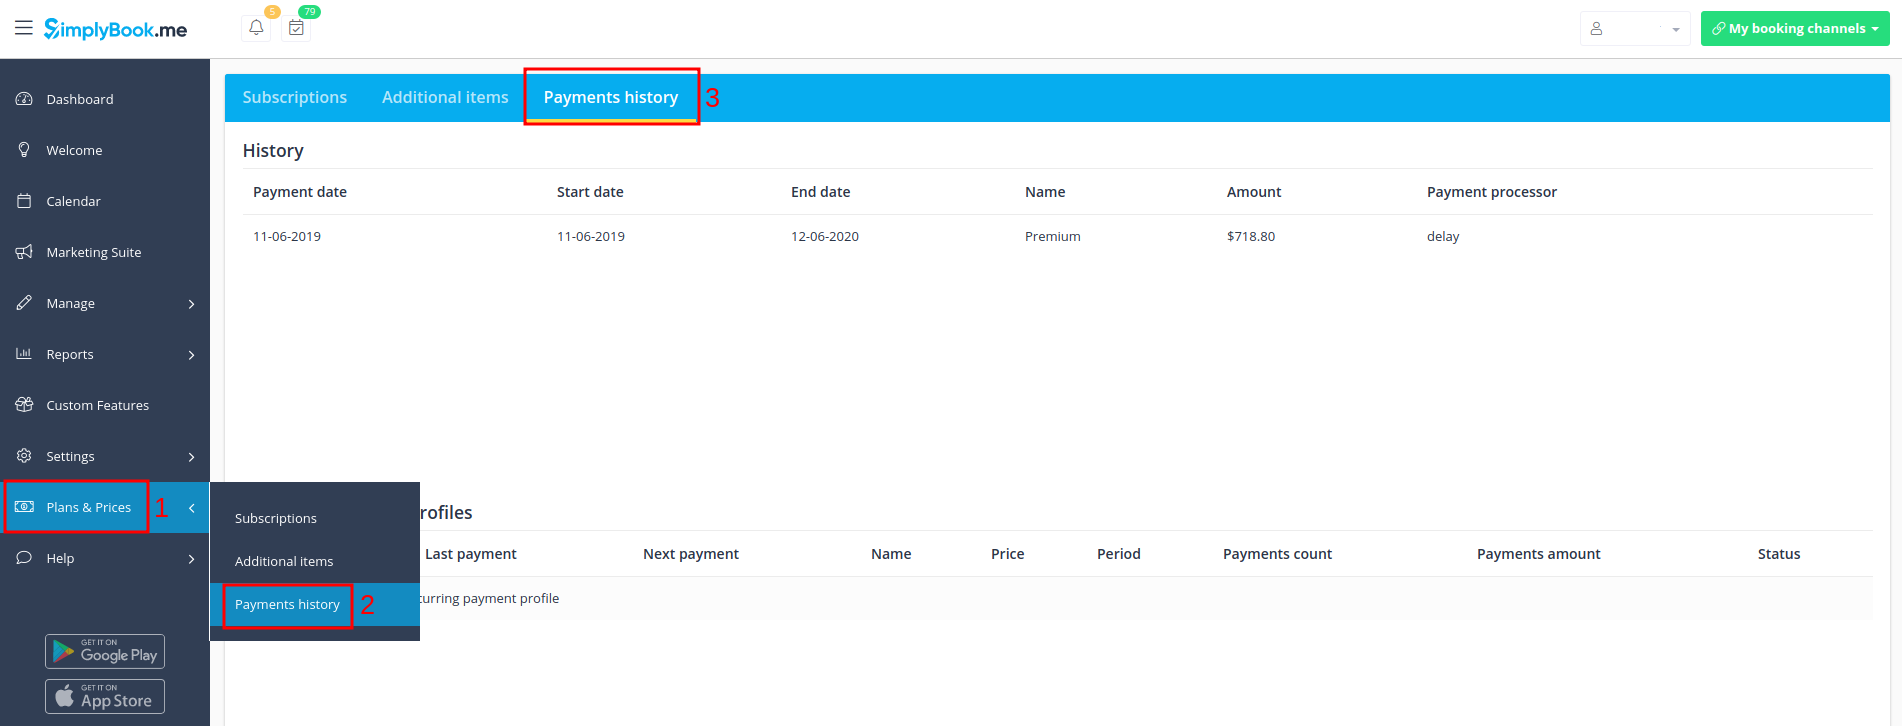Screen dimensions: 1902x726
Task: Click the notifications bell icon
Action: [x=256, y=28]
